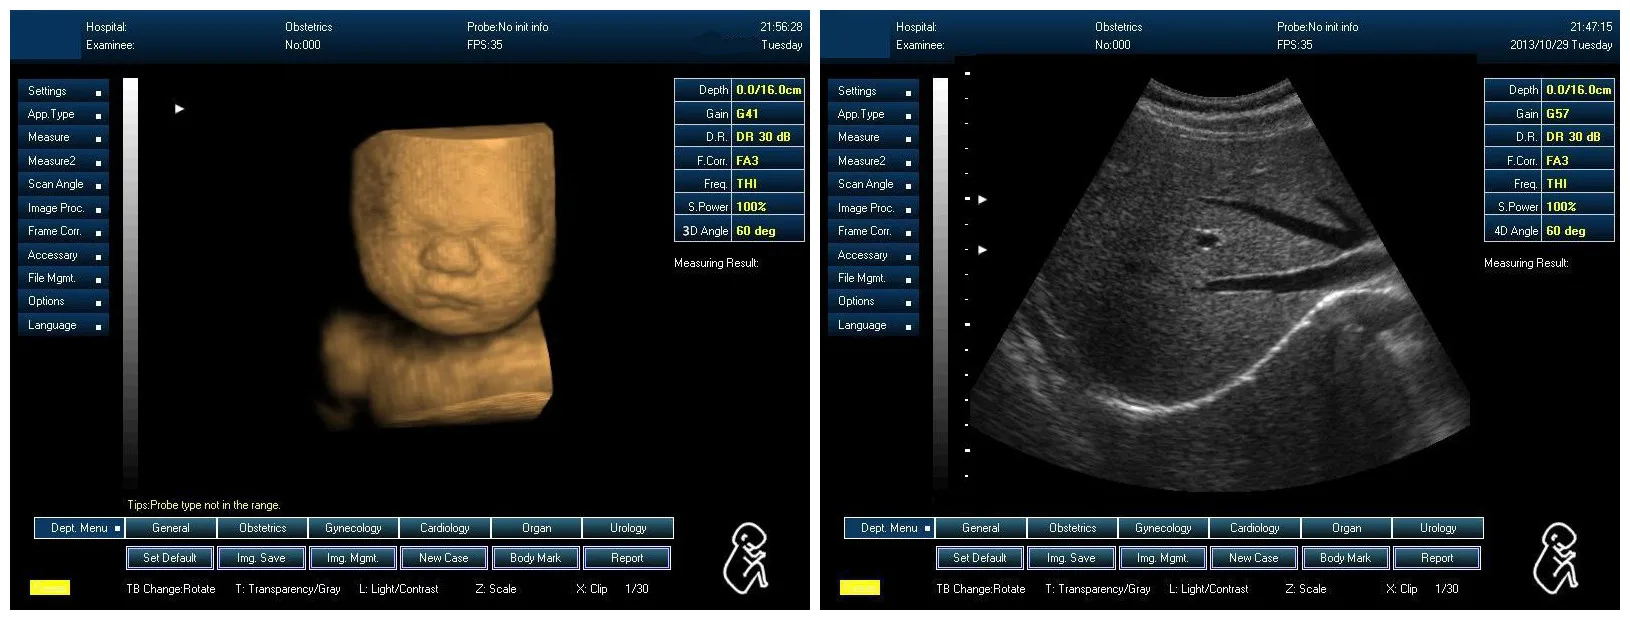
Task: Open Measure2 in left 3D window sidebar
Action: point(63,161)
